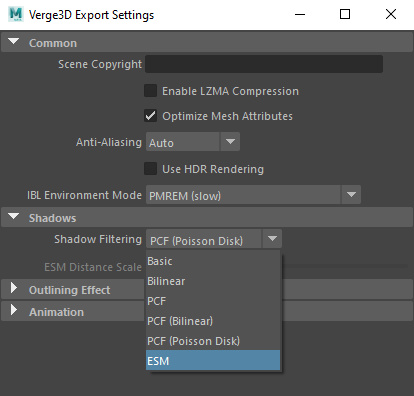Uncheck Optimize Mesh Attributes
414x396 pixels.
coord(150,116)
